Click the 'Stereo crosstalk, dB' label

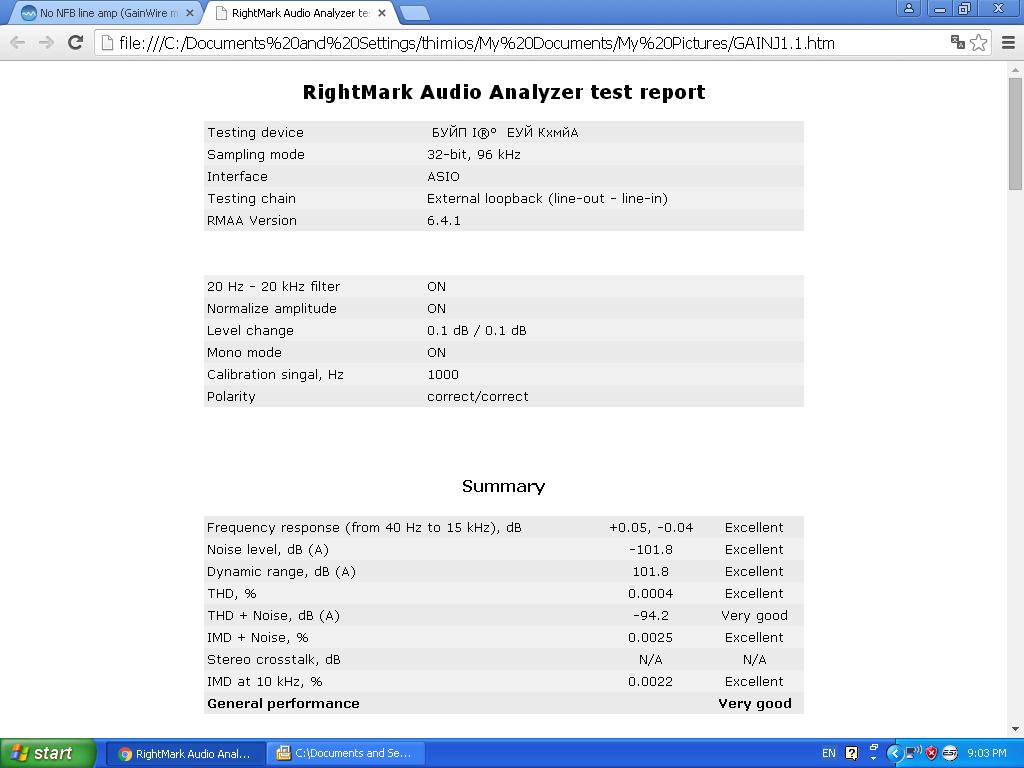point(274,660)
